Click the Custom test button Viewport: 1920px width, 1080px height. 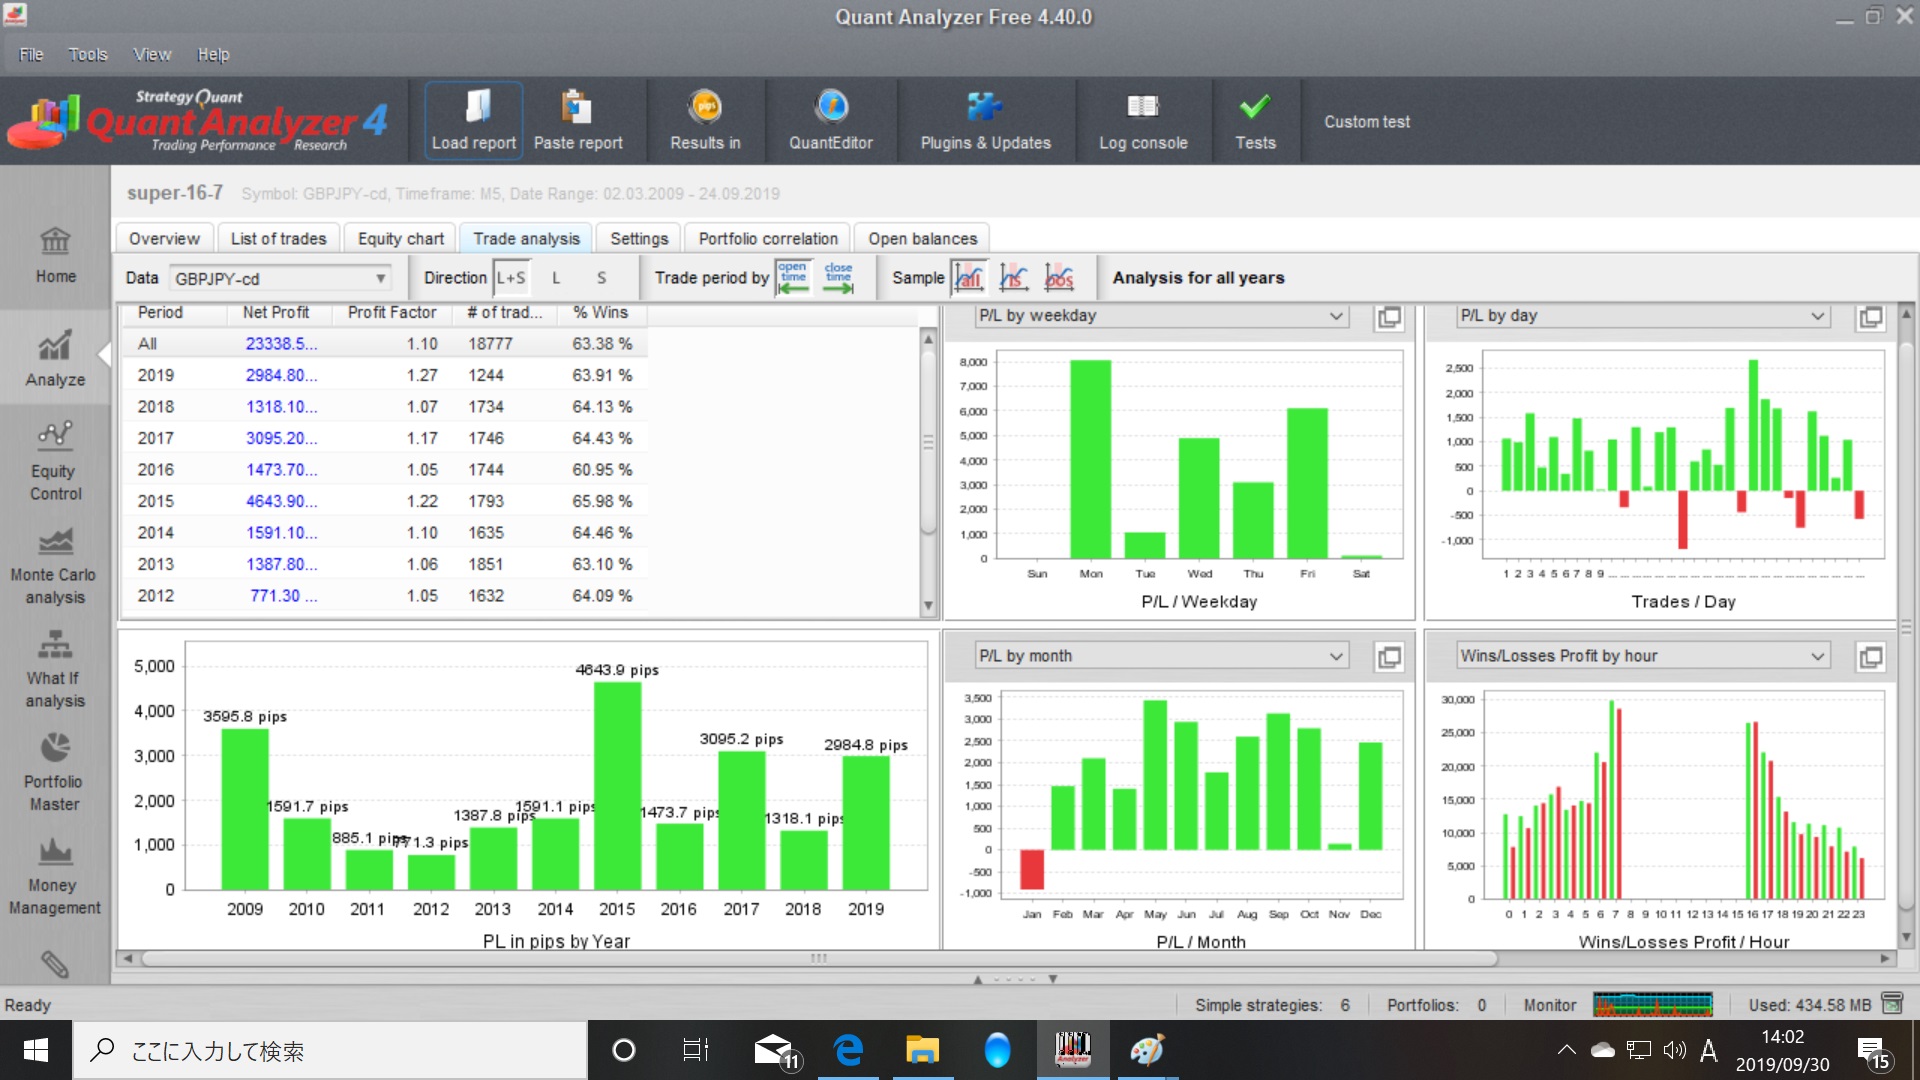(1366, 122)
